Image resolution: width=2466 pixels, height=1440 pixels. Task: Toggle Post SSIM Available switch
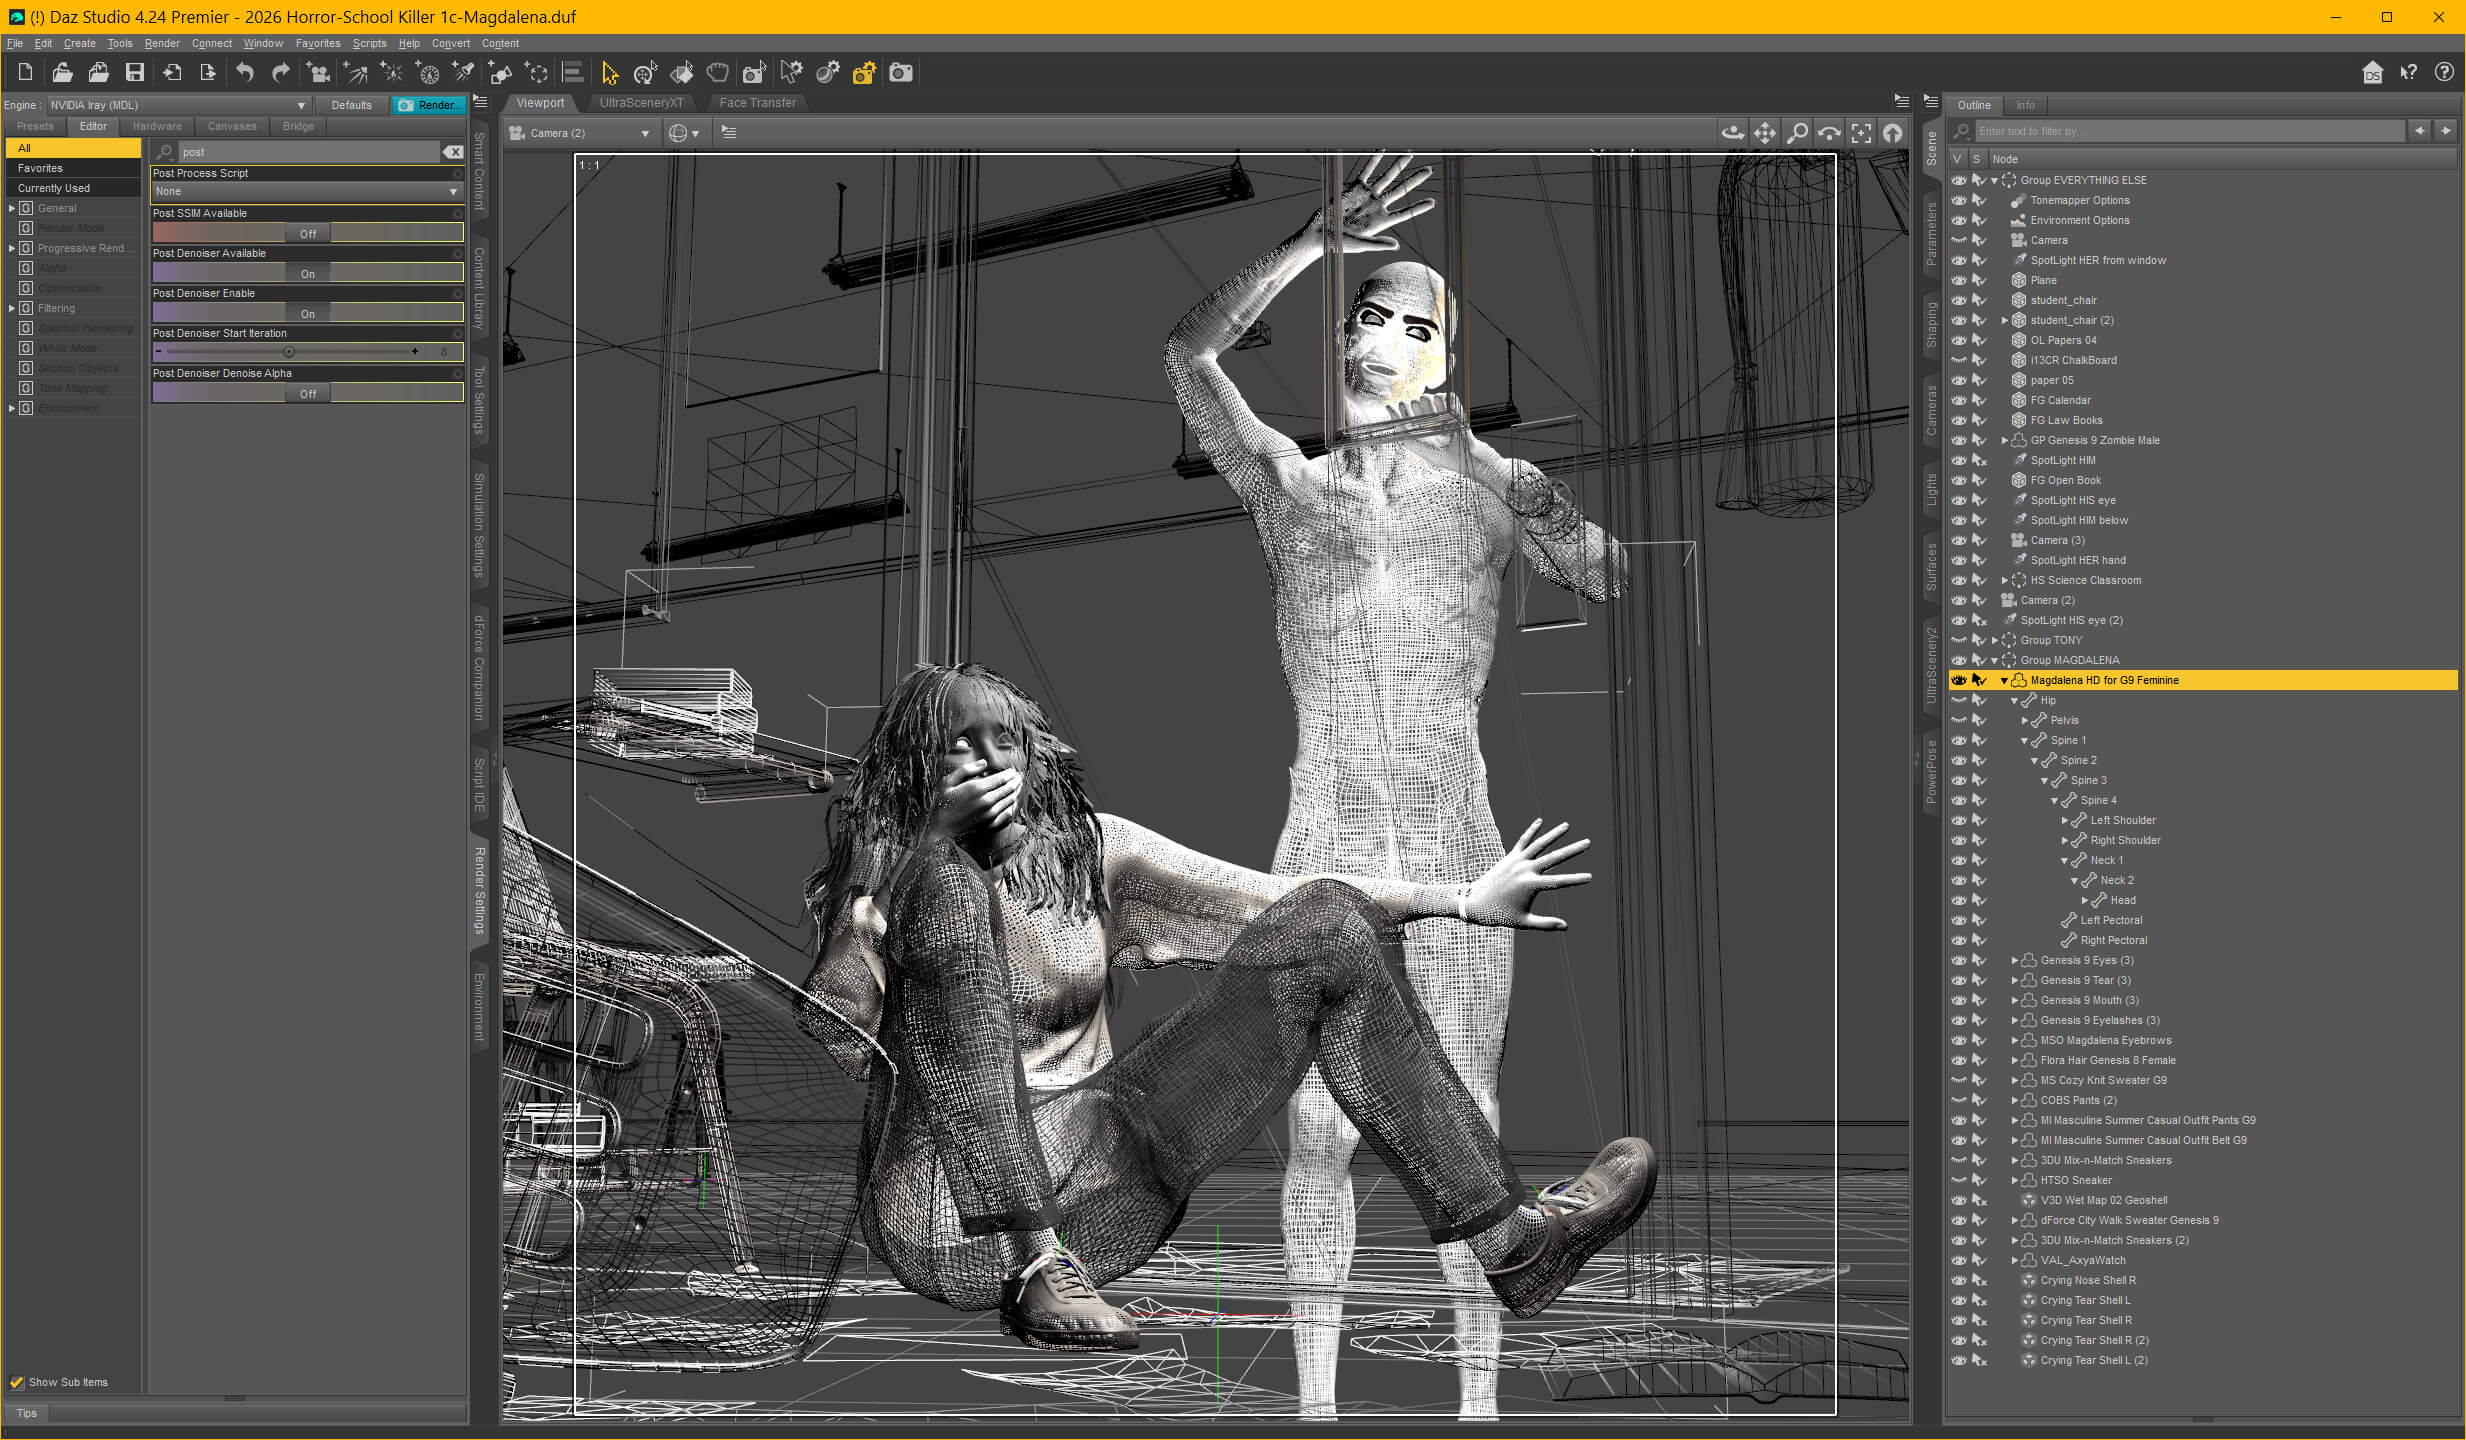tap(307, 233)
